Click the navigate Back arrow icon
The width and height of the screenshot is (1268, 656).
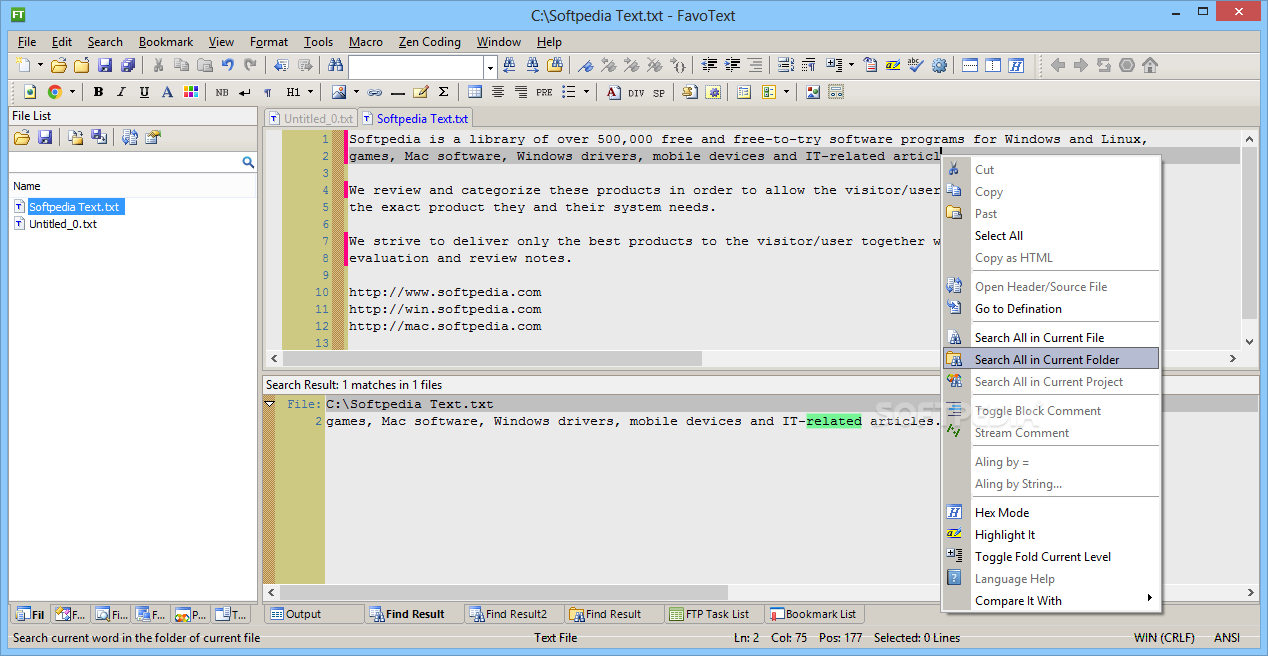1058,65
